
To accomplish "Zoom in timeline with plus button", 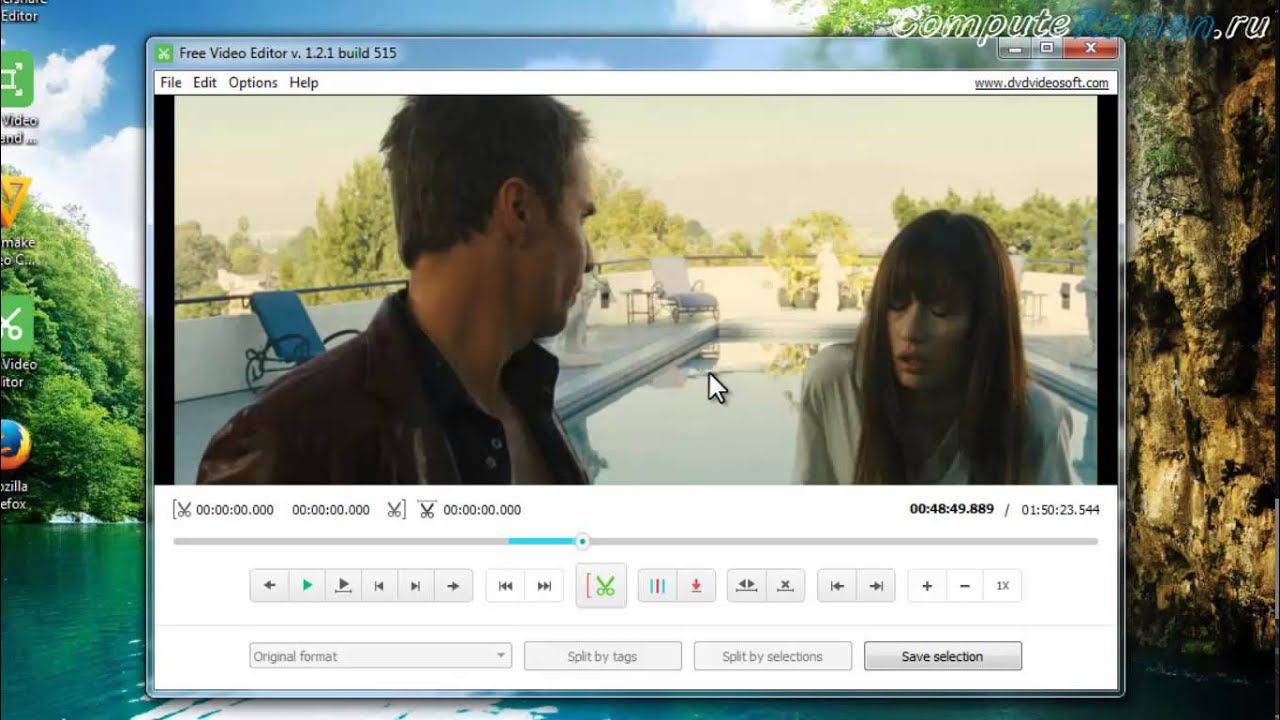I will tap(927, 586).
